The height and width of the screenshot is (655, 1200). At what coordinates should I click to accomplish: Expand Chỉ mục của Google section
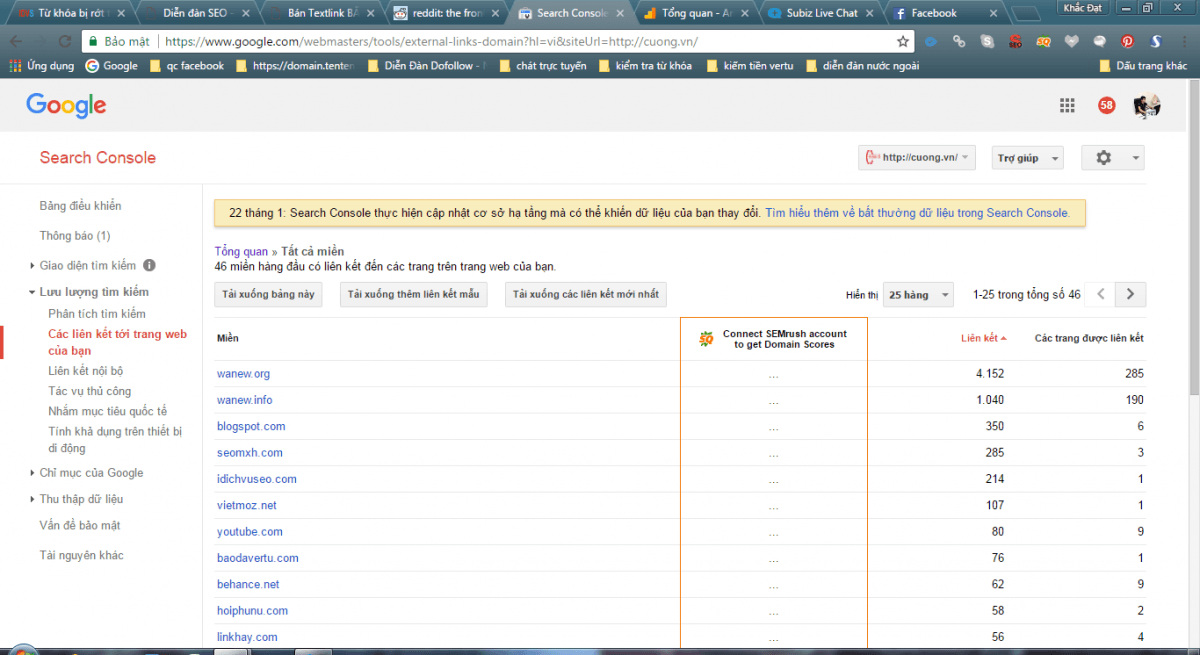click(x=31, y=473)
